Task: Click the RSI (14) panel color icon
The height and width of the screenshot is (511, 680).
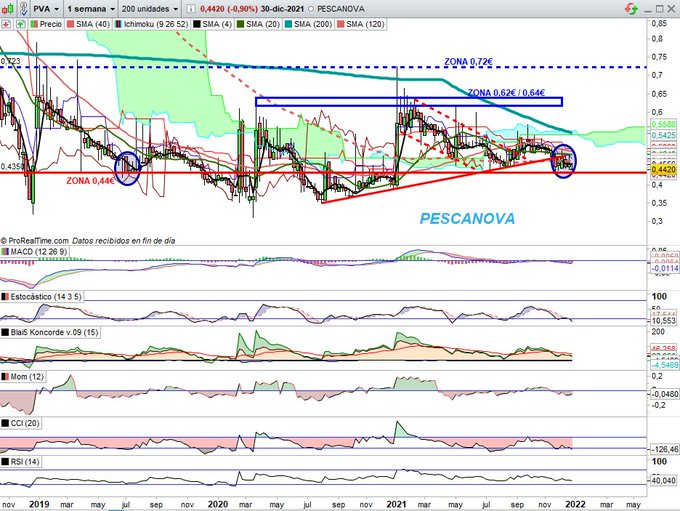Action: [5, 462]
